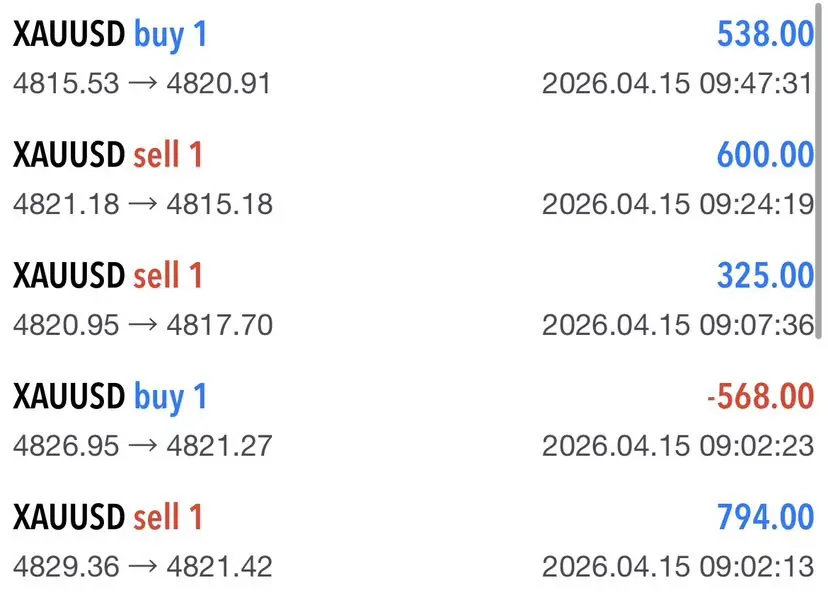Open the XAUUSD sell trade with 325.00 profit
Image resolution: width=828 pixels, height=614 pixels.
click(413, 300)
